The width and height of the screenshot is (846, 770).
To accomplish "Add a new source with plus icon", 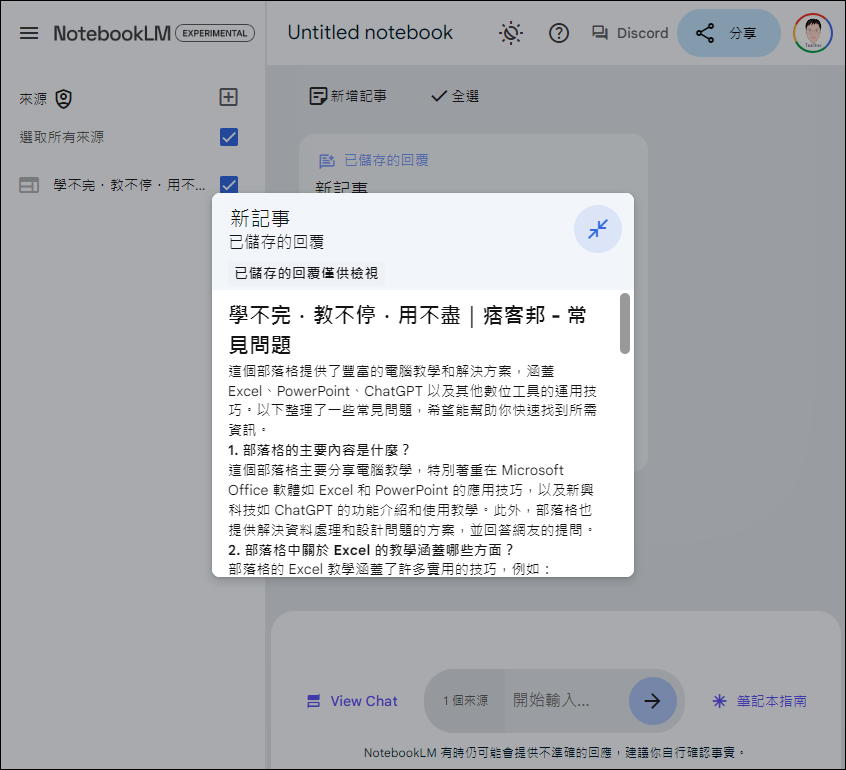I will click(x=229, y=97).
